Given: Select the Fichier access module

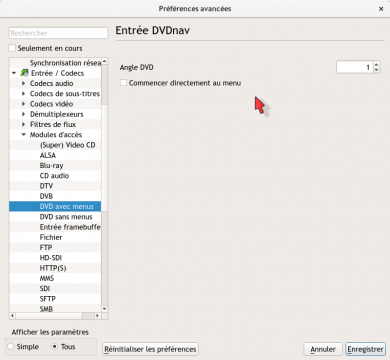Looking at the screenshot, I should 55,237.
